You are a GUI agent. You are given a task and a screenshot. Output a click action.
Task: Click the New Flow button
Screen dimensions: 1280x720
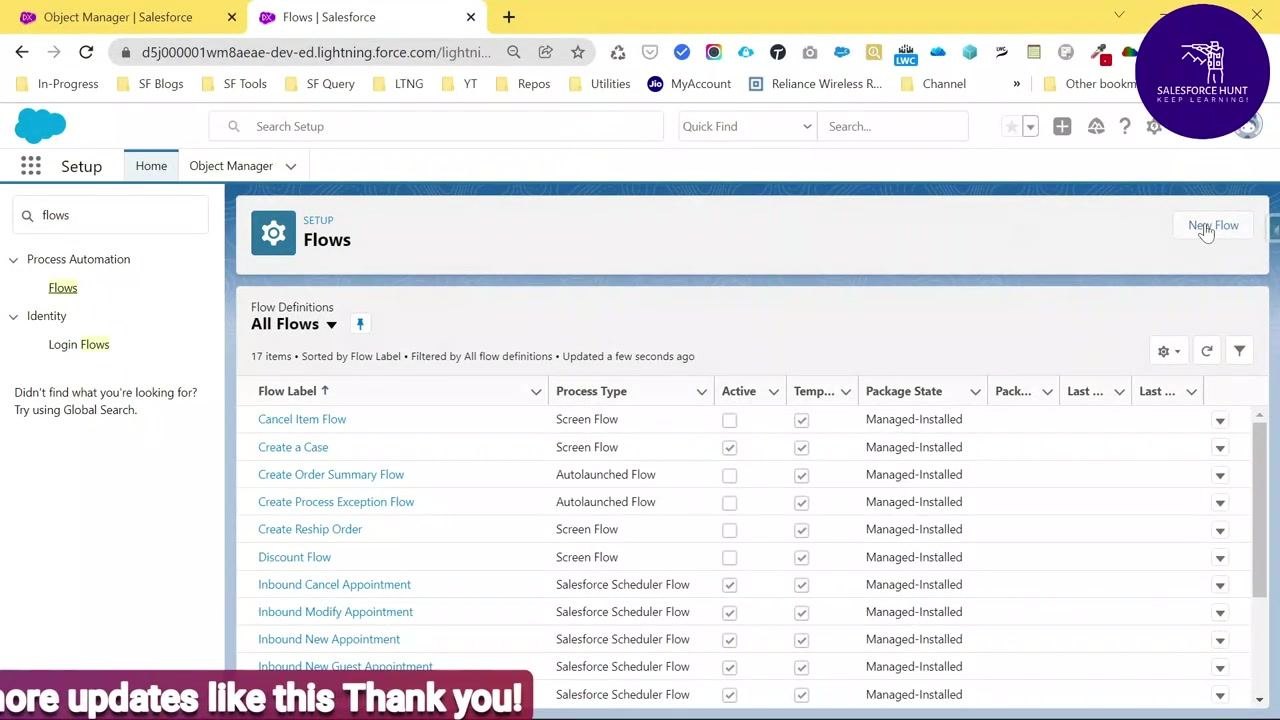point(1213,225)
